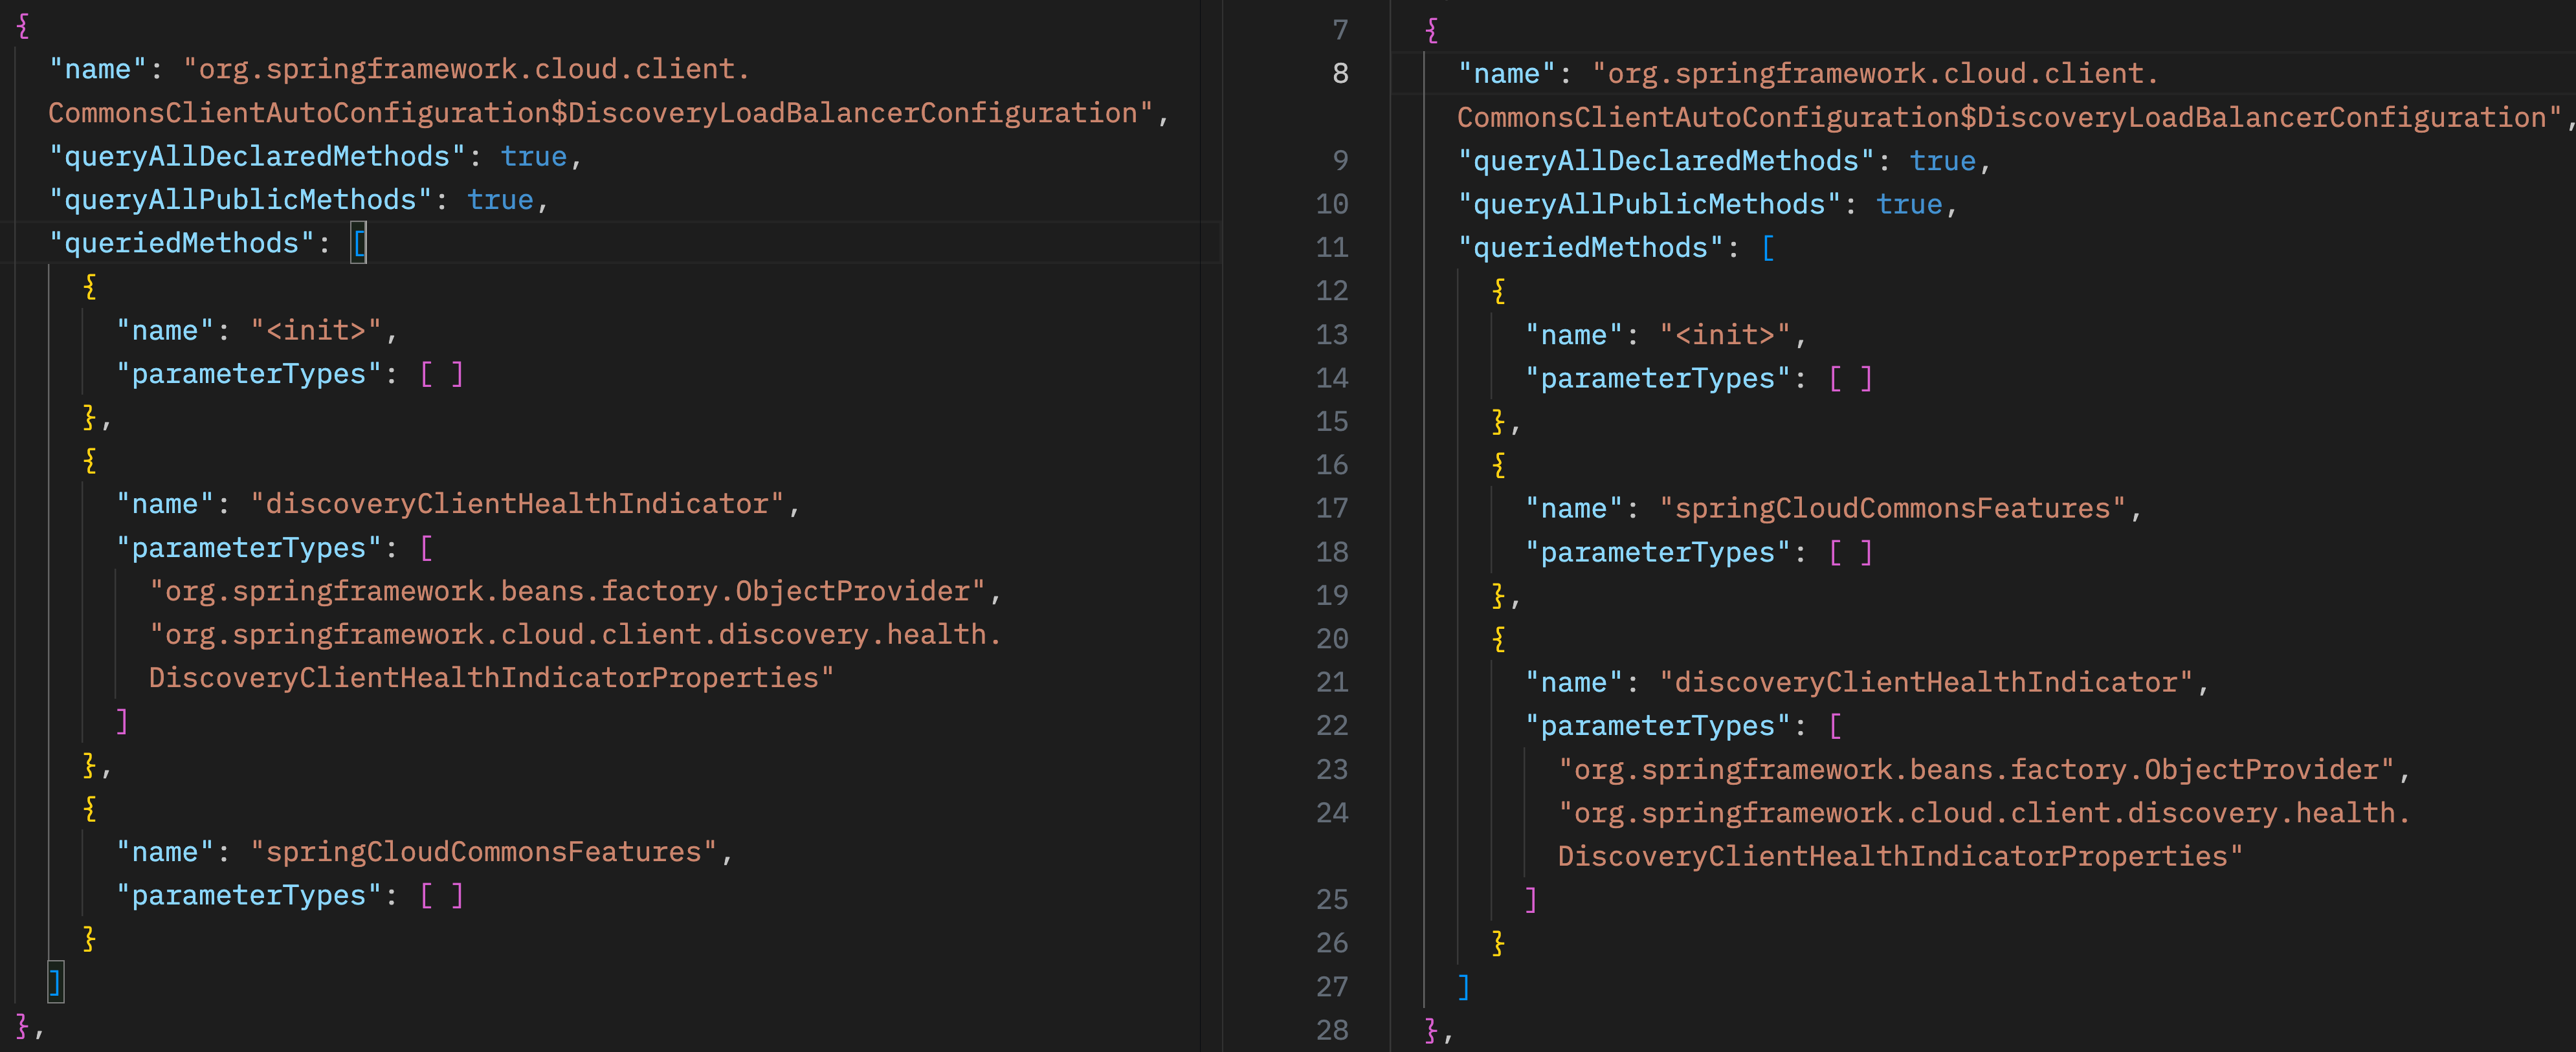2576x1052 pixels.
Task: Click highlighted opening bracket after "queriedMethods" in left editor
Action: click(359, 243)
